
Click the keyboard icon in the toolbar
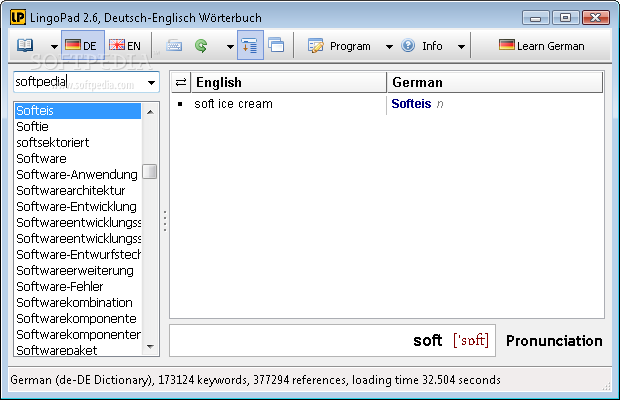[174, 46]
